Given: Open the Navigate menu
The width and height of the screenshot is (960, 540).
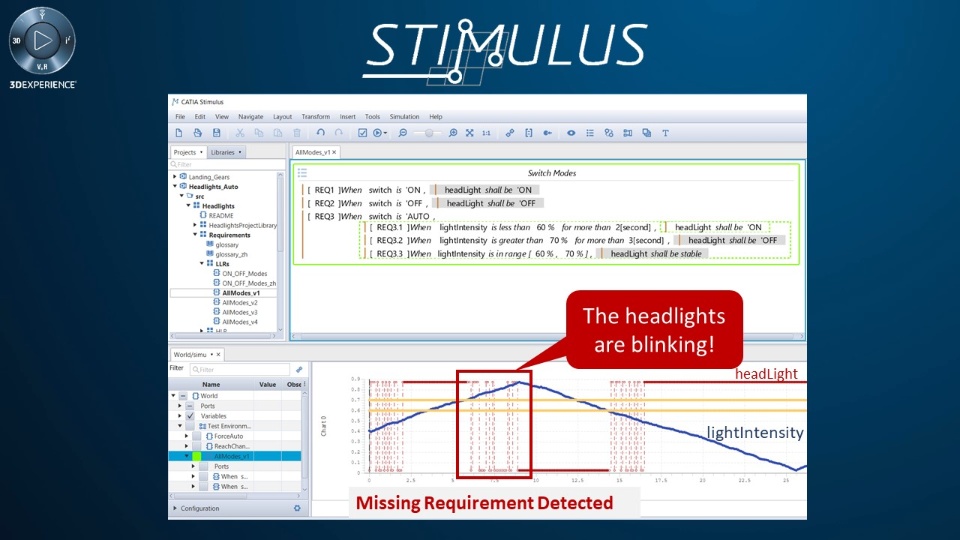Looking at the screenshot, I should click(x=250, y=116).
